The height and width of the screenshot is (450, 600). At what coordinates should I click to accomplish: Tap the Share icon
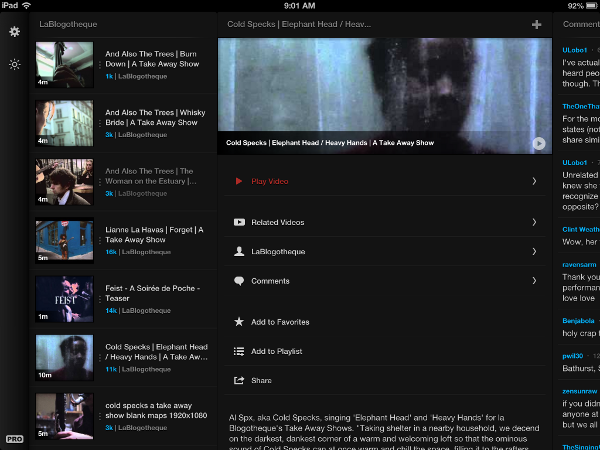pyautogui.click(x=239, y=380)
